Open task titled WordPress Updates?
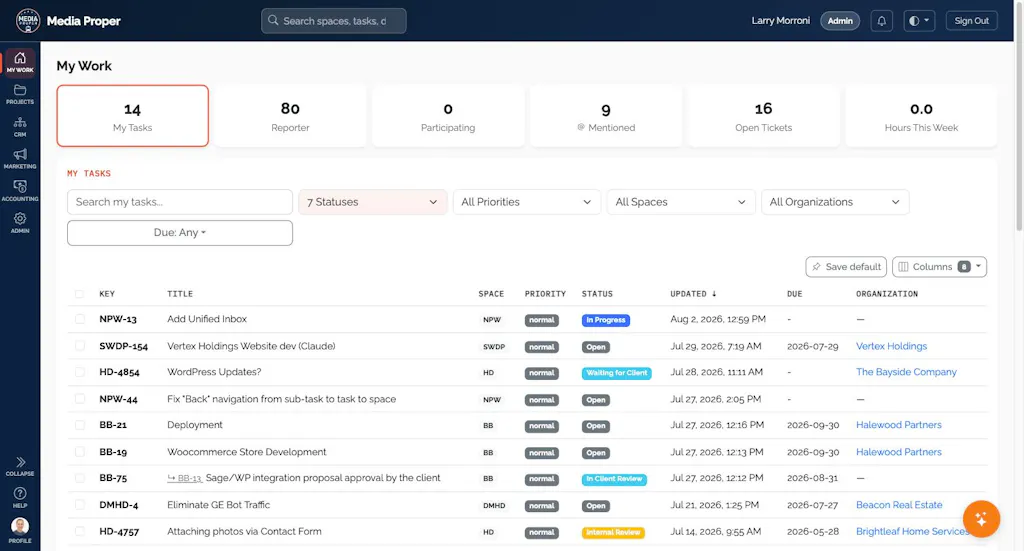Screen dimensions: 1024x551 point(214,372)
